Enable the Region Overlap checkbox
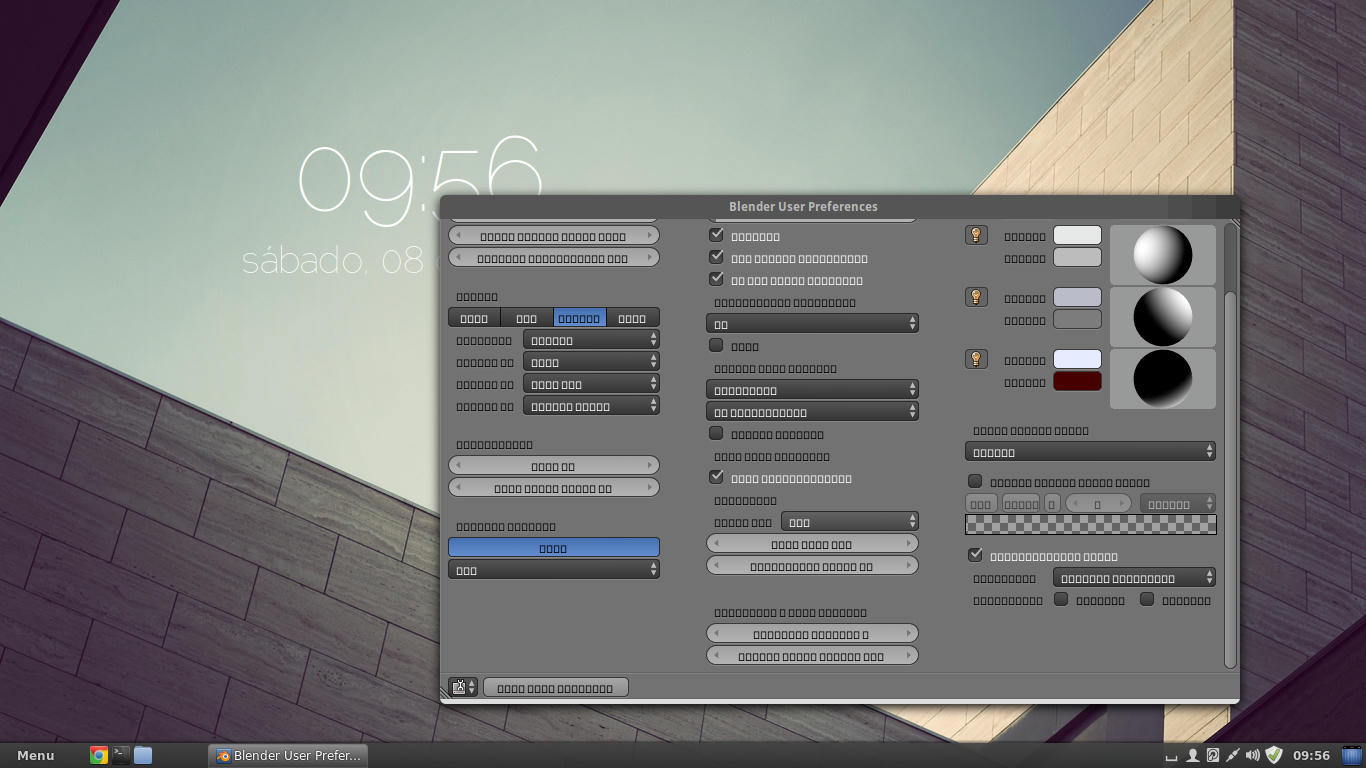This screenshot has width=1366, height=768. click(716, 433)
